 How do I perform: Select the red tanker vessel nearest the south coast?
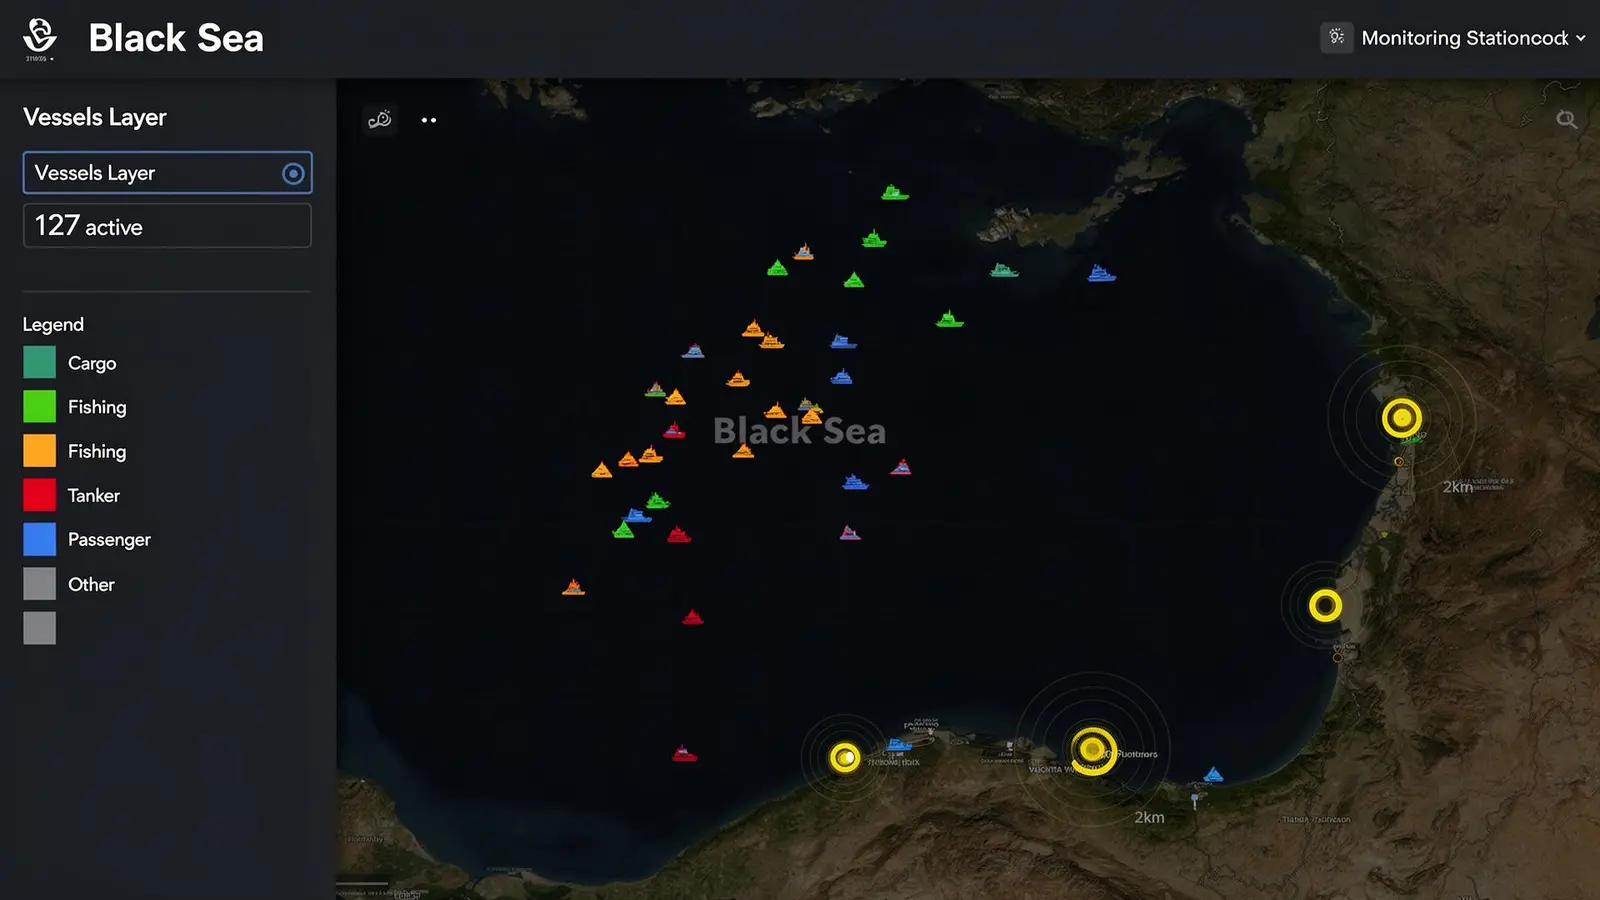(x=684, y=753)
